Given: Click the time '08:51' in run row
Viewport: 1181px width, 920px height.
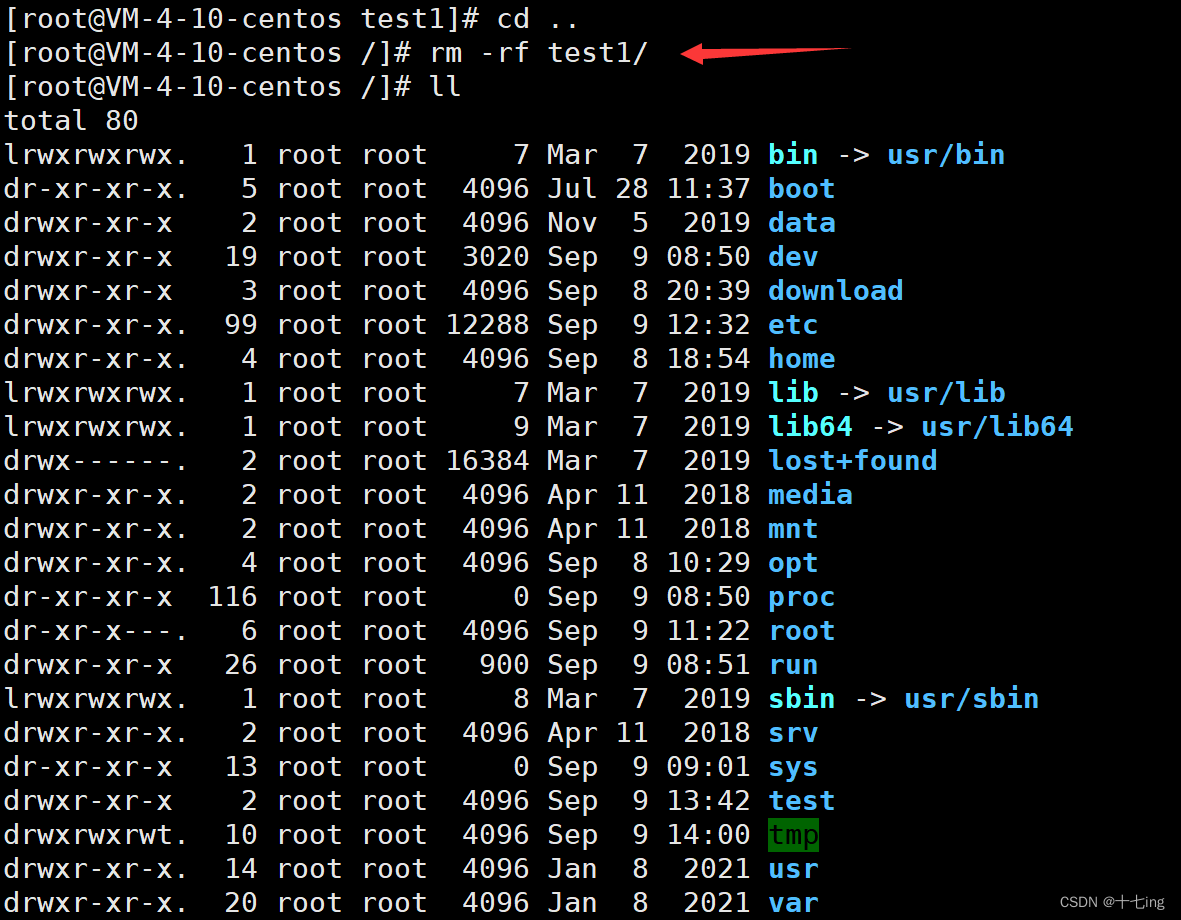Looking at the screenshot, I should (708, 665).
